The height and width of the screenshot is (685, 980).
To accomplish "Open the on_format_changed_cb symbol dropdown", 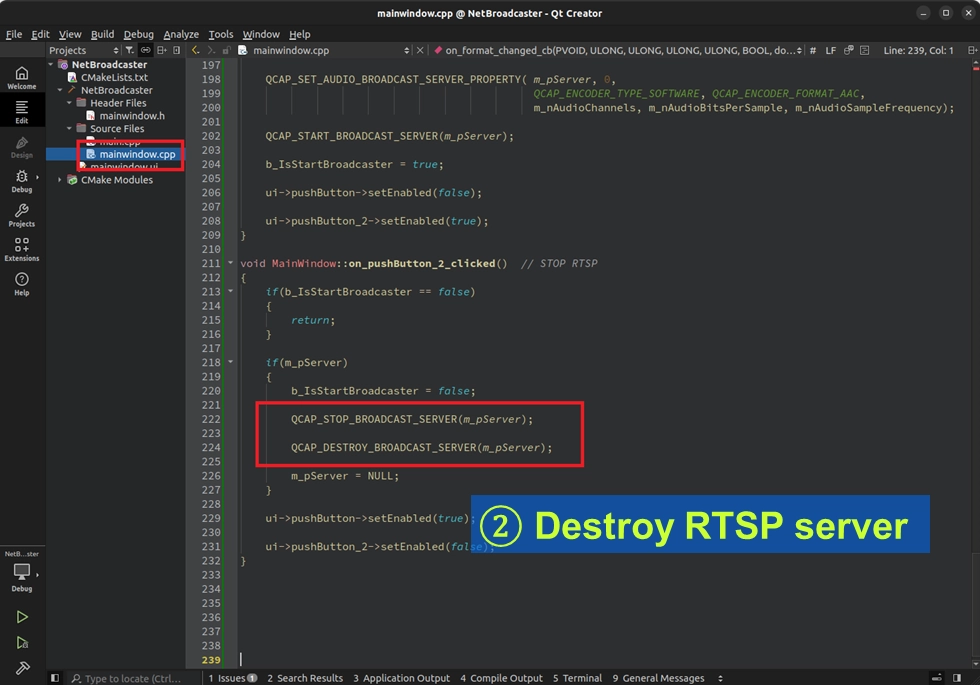I will coord(618,51).
